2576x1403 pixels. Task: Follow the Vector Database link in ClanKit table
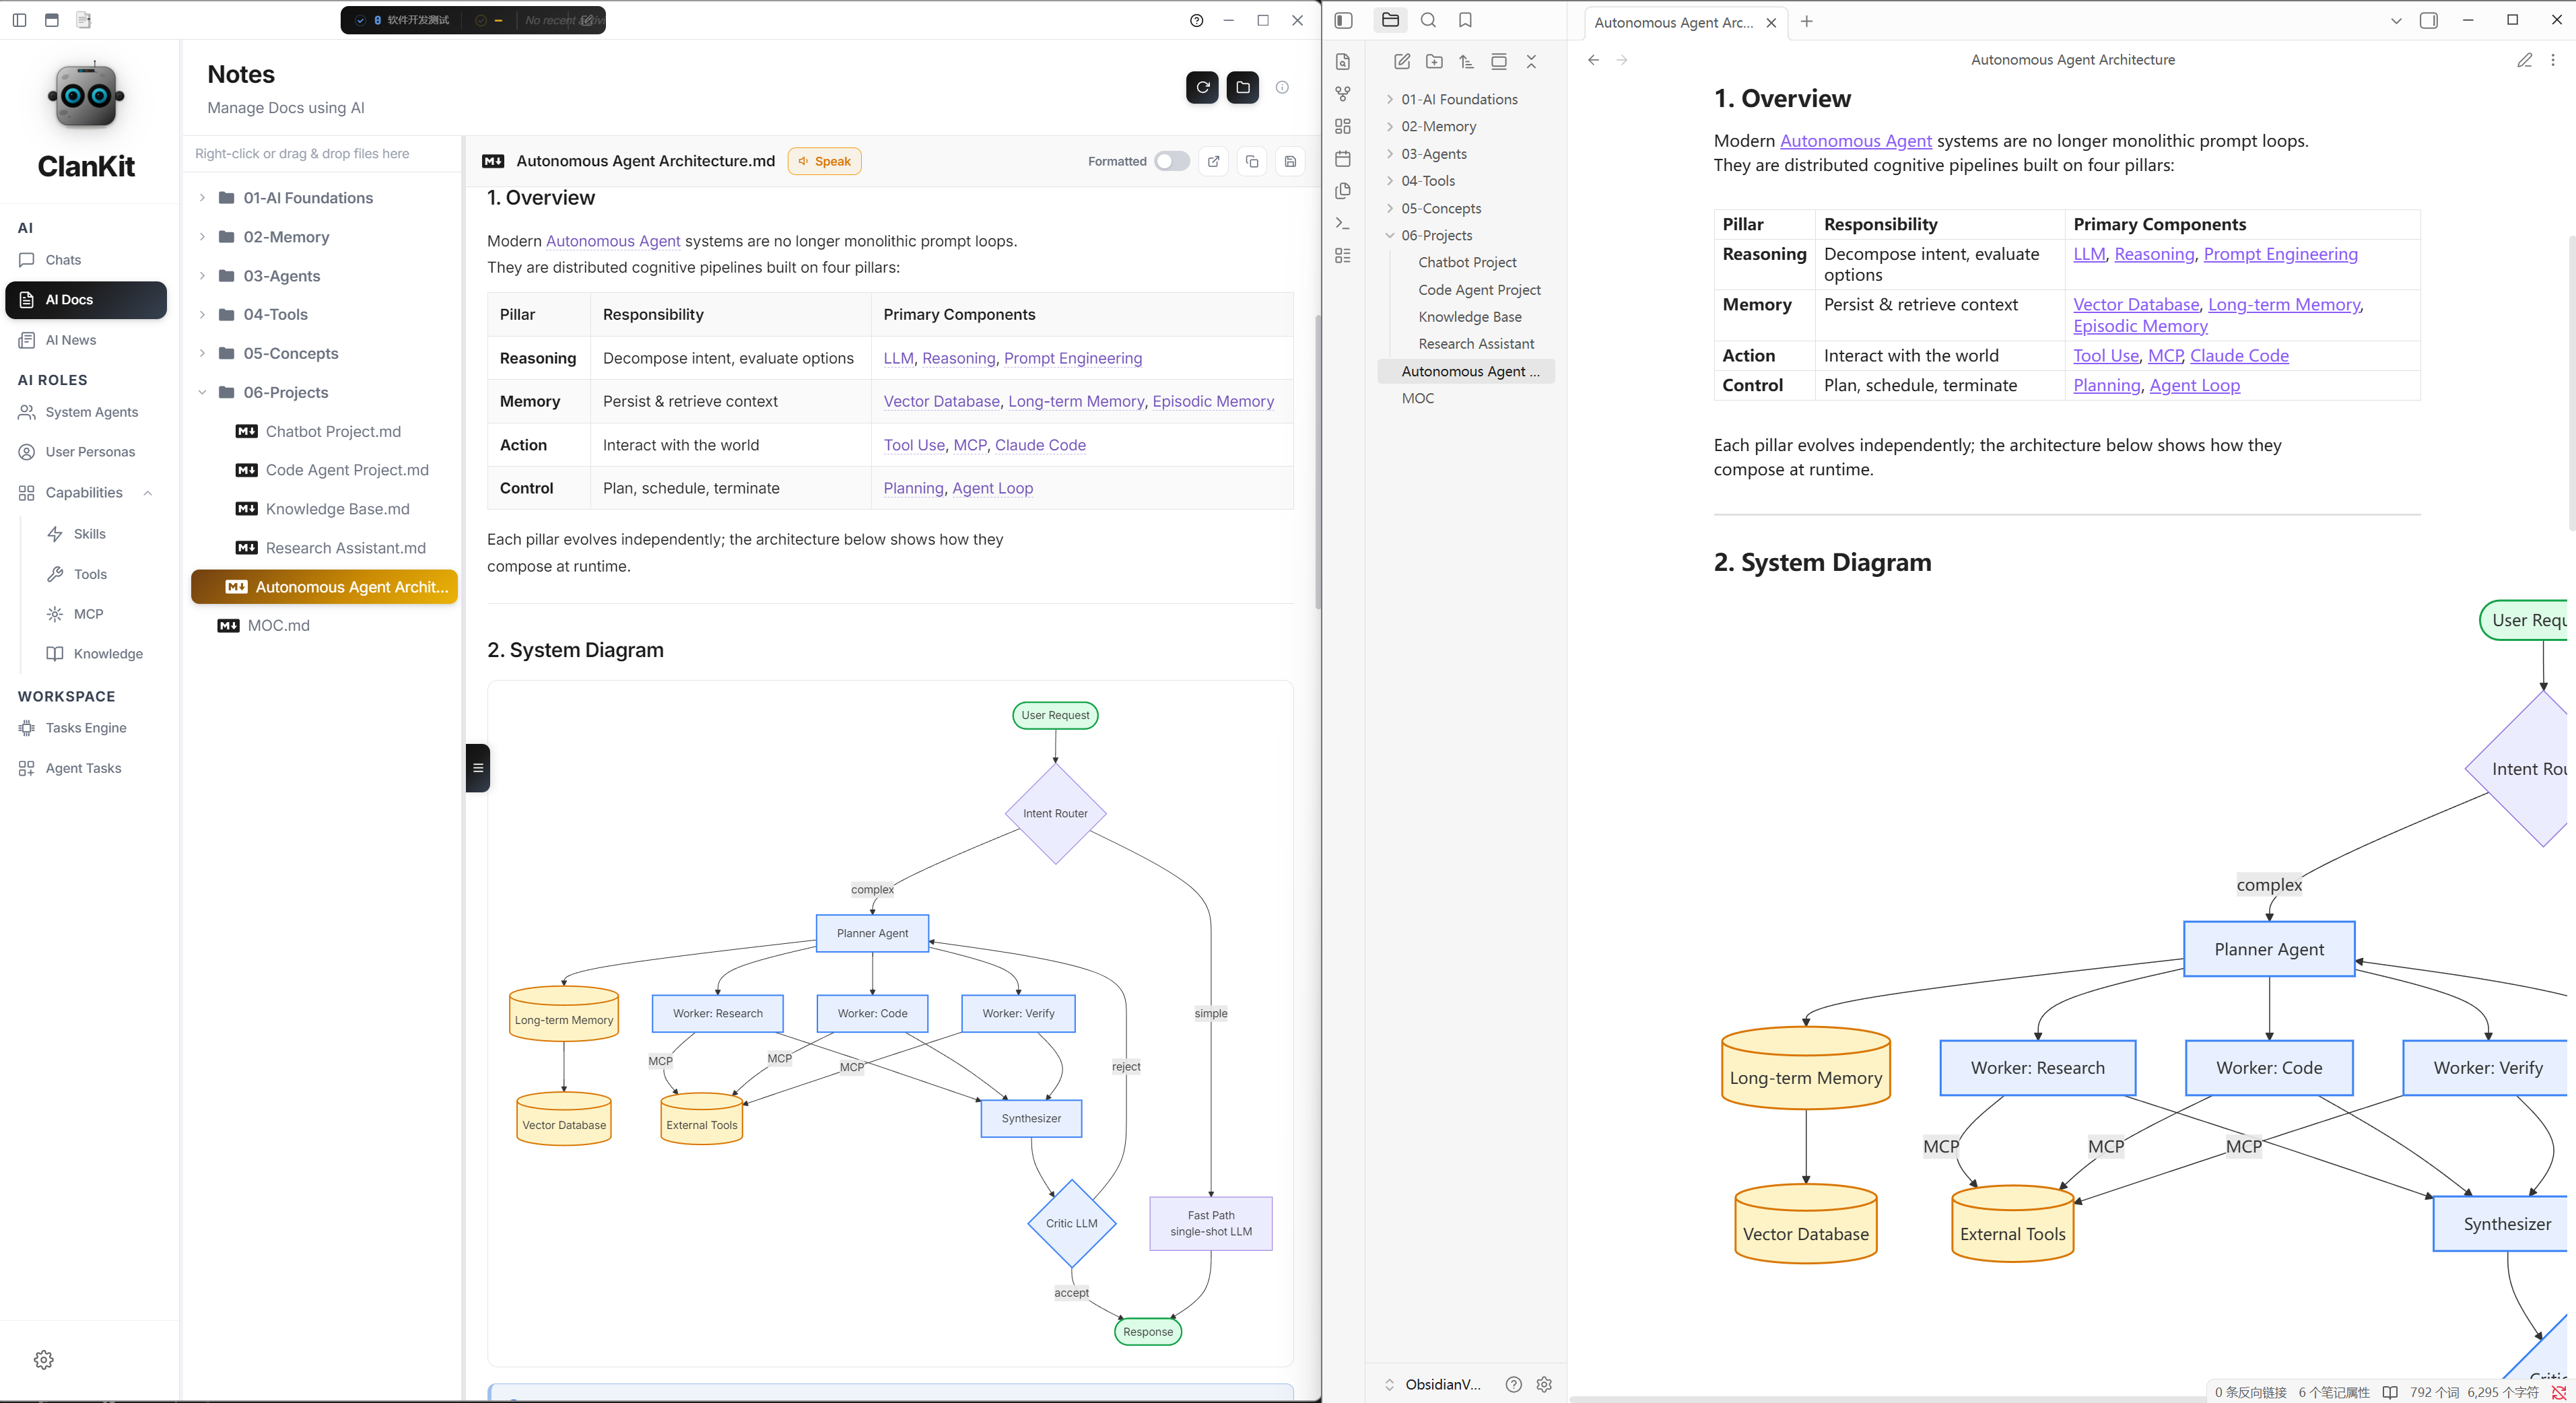pyautogui.click(x=941, y=401)
